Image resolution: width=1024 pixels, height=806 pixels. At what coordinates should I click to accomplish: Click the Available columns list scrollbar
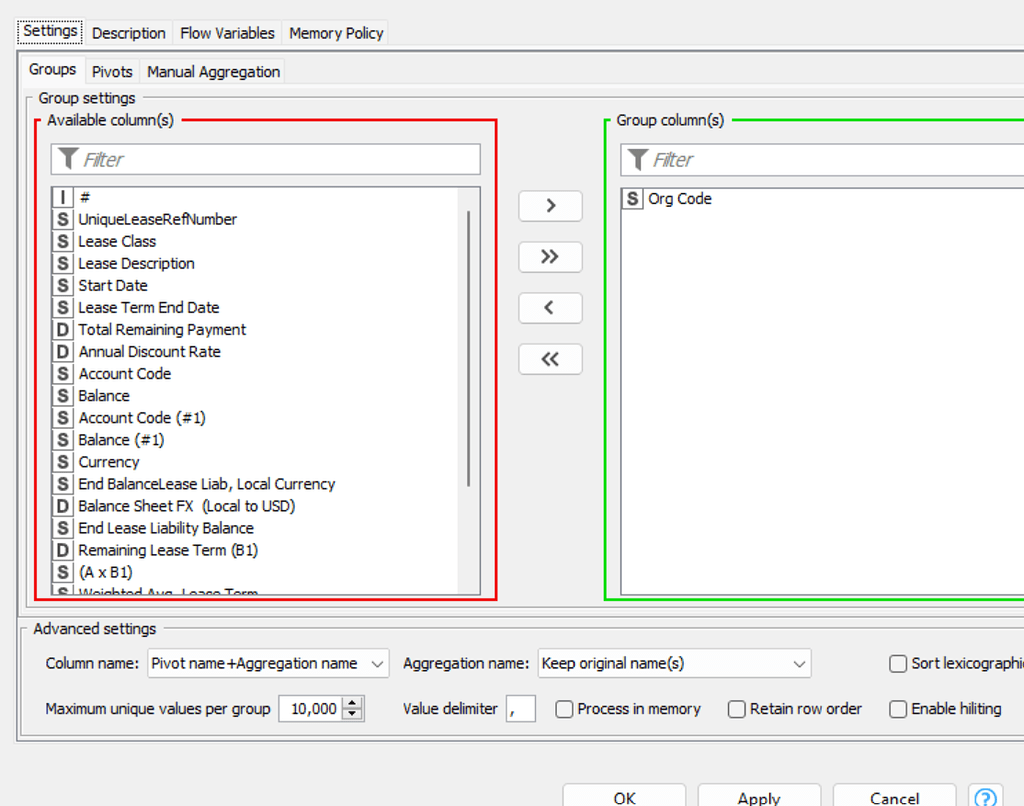(468, 350)
